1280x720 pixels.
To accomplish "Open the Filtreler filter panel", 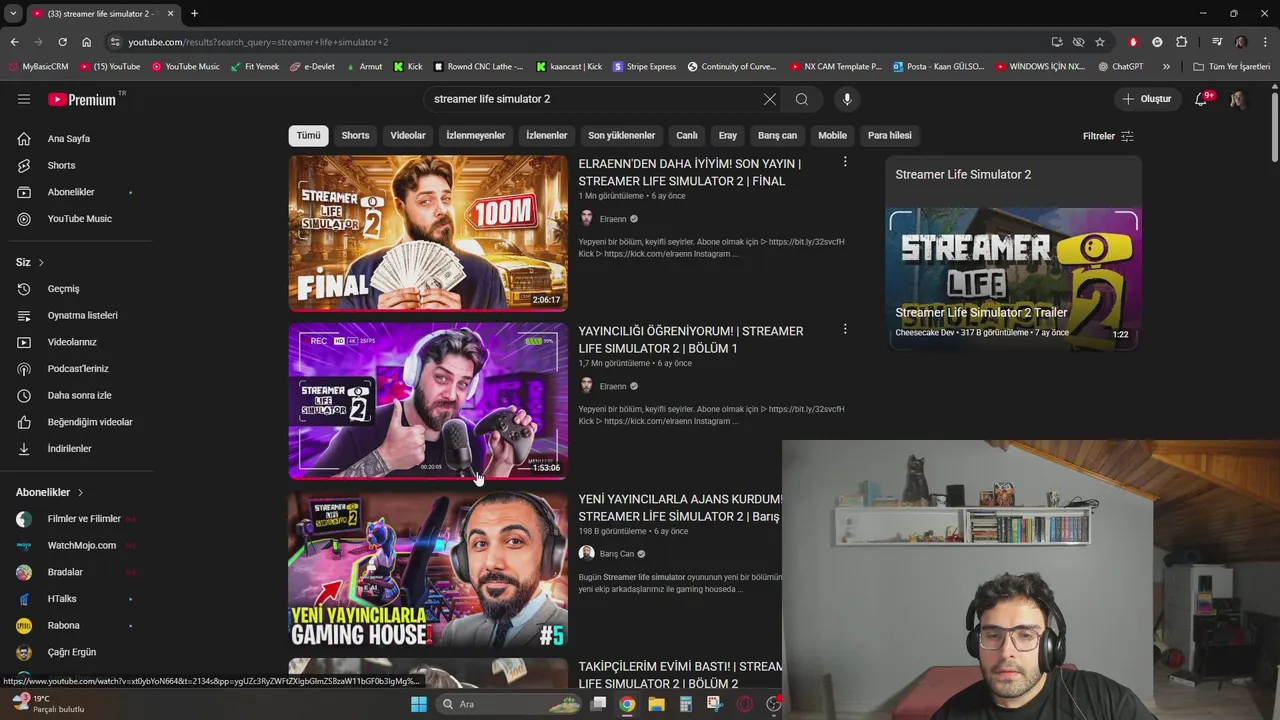I will pos(1108,136).
